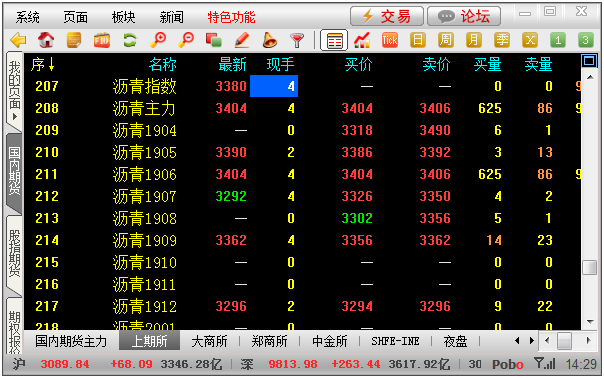Click the zoom in magnifier icon
The height and width of the screenshot is (378, 604).
pyautogui.click(x=158, y=40)
